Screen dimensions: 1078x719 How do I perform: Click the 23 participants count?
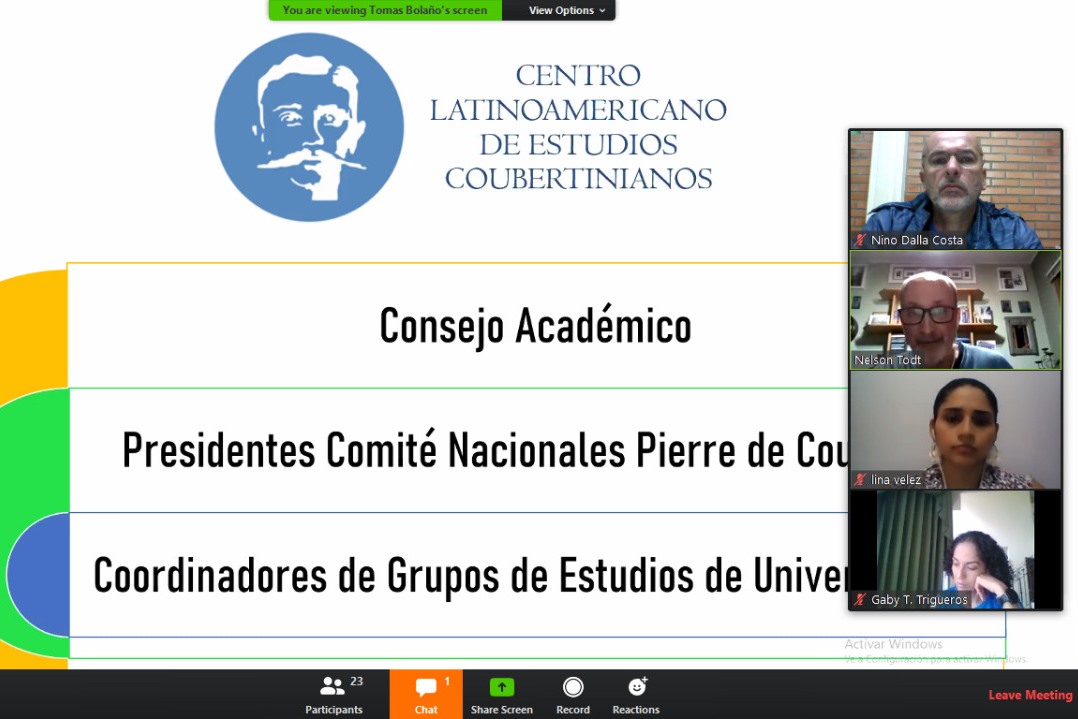tap(356, 681)
